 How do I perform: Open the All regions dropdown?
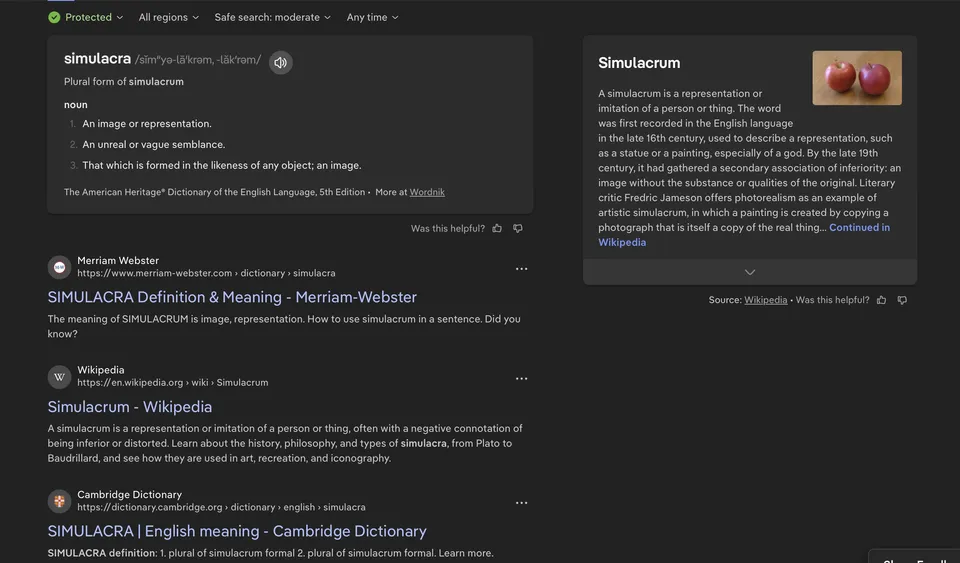click(168, 17)
